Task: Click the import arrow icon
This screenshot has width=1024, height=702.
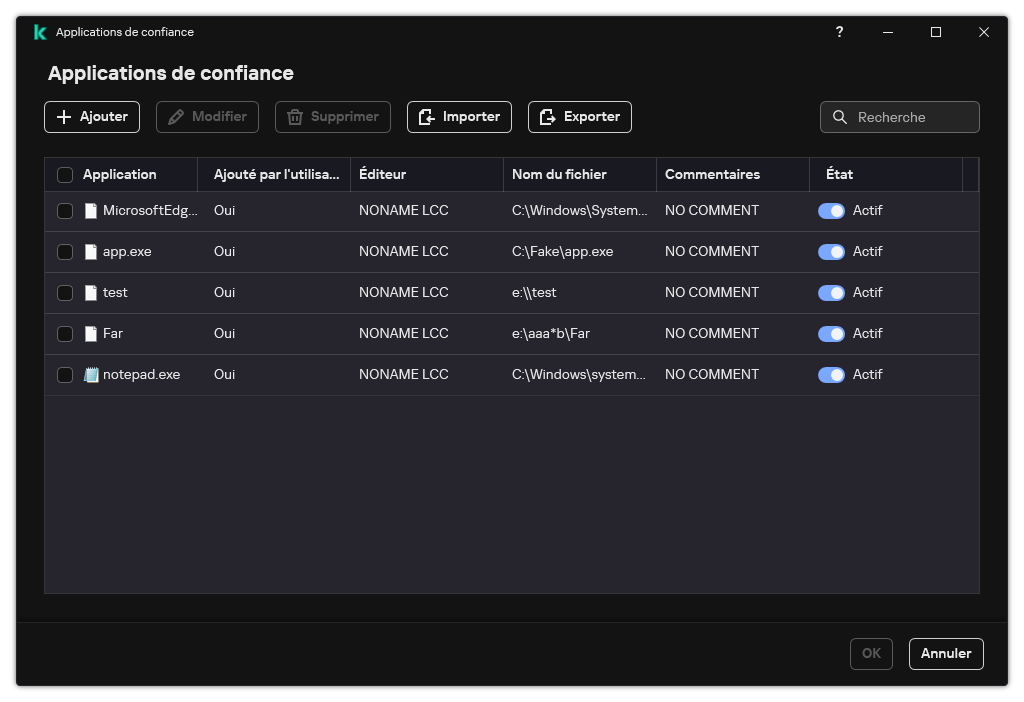Action: pyautogui.click(x=424, y=116)
